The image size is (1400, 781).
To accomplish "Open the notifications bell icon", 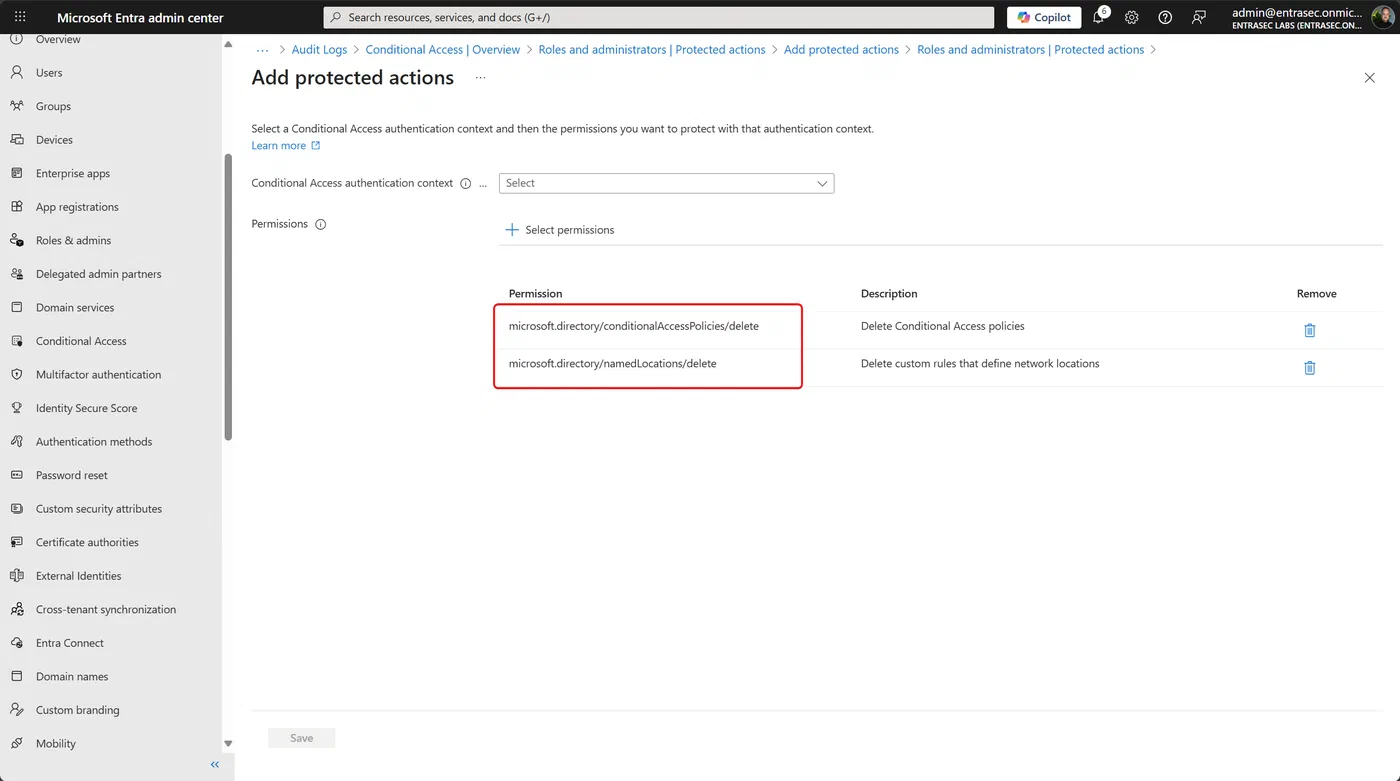I will (x=1099, y=17).
